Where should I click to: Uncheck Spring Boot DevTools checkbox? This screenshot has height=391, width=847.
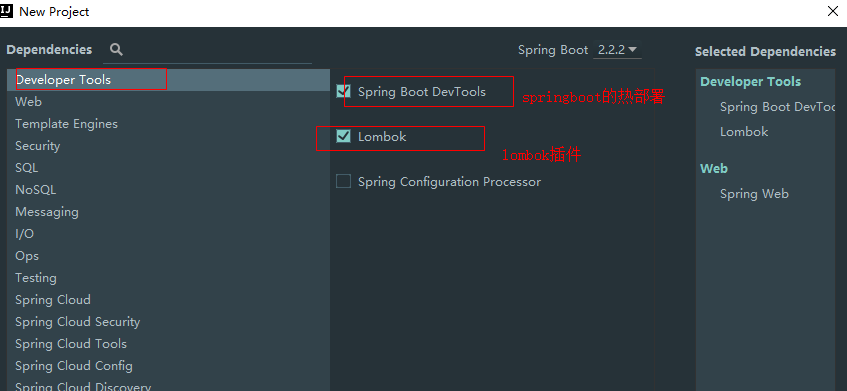coord(344,91)
